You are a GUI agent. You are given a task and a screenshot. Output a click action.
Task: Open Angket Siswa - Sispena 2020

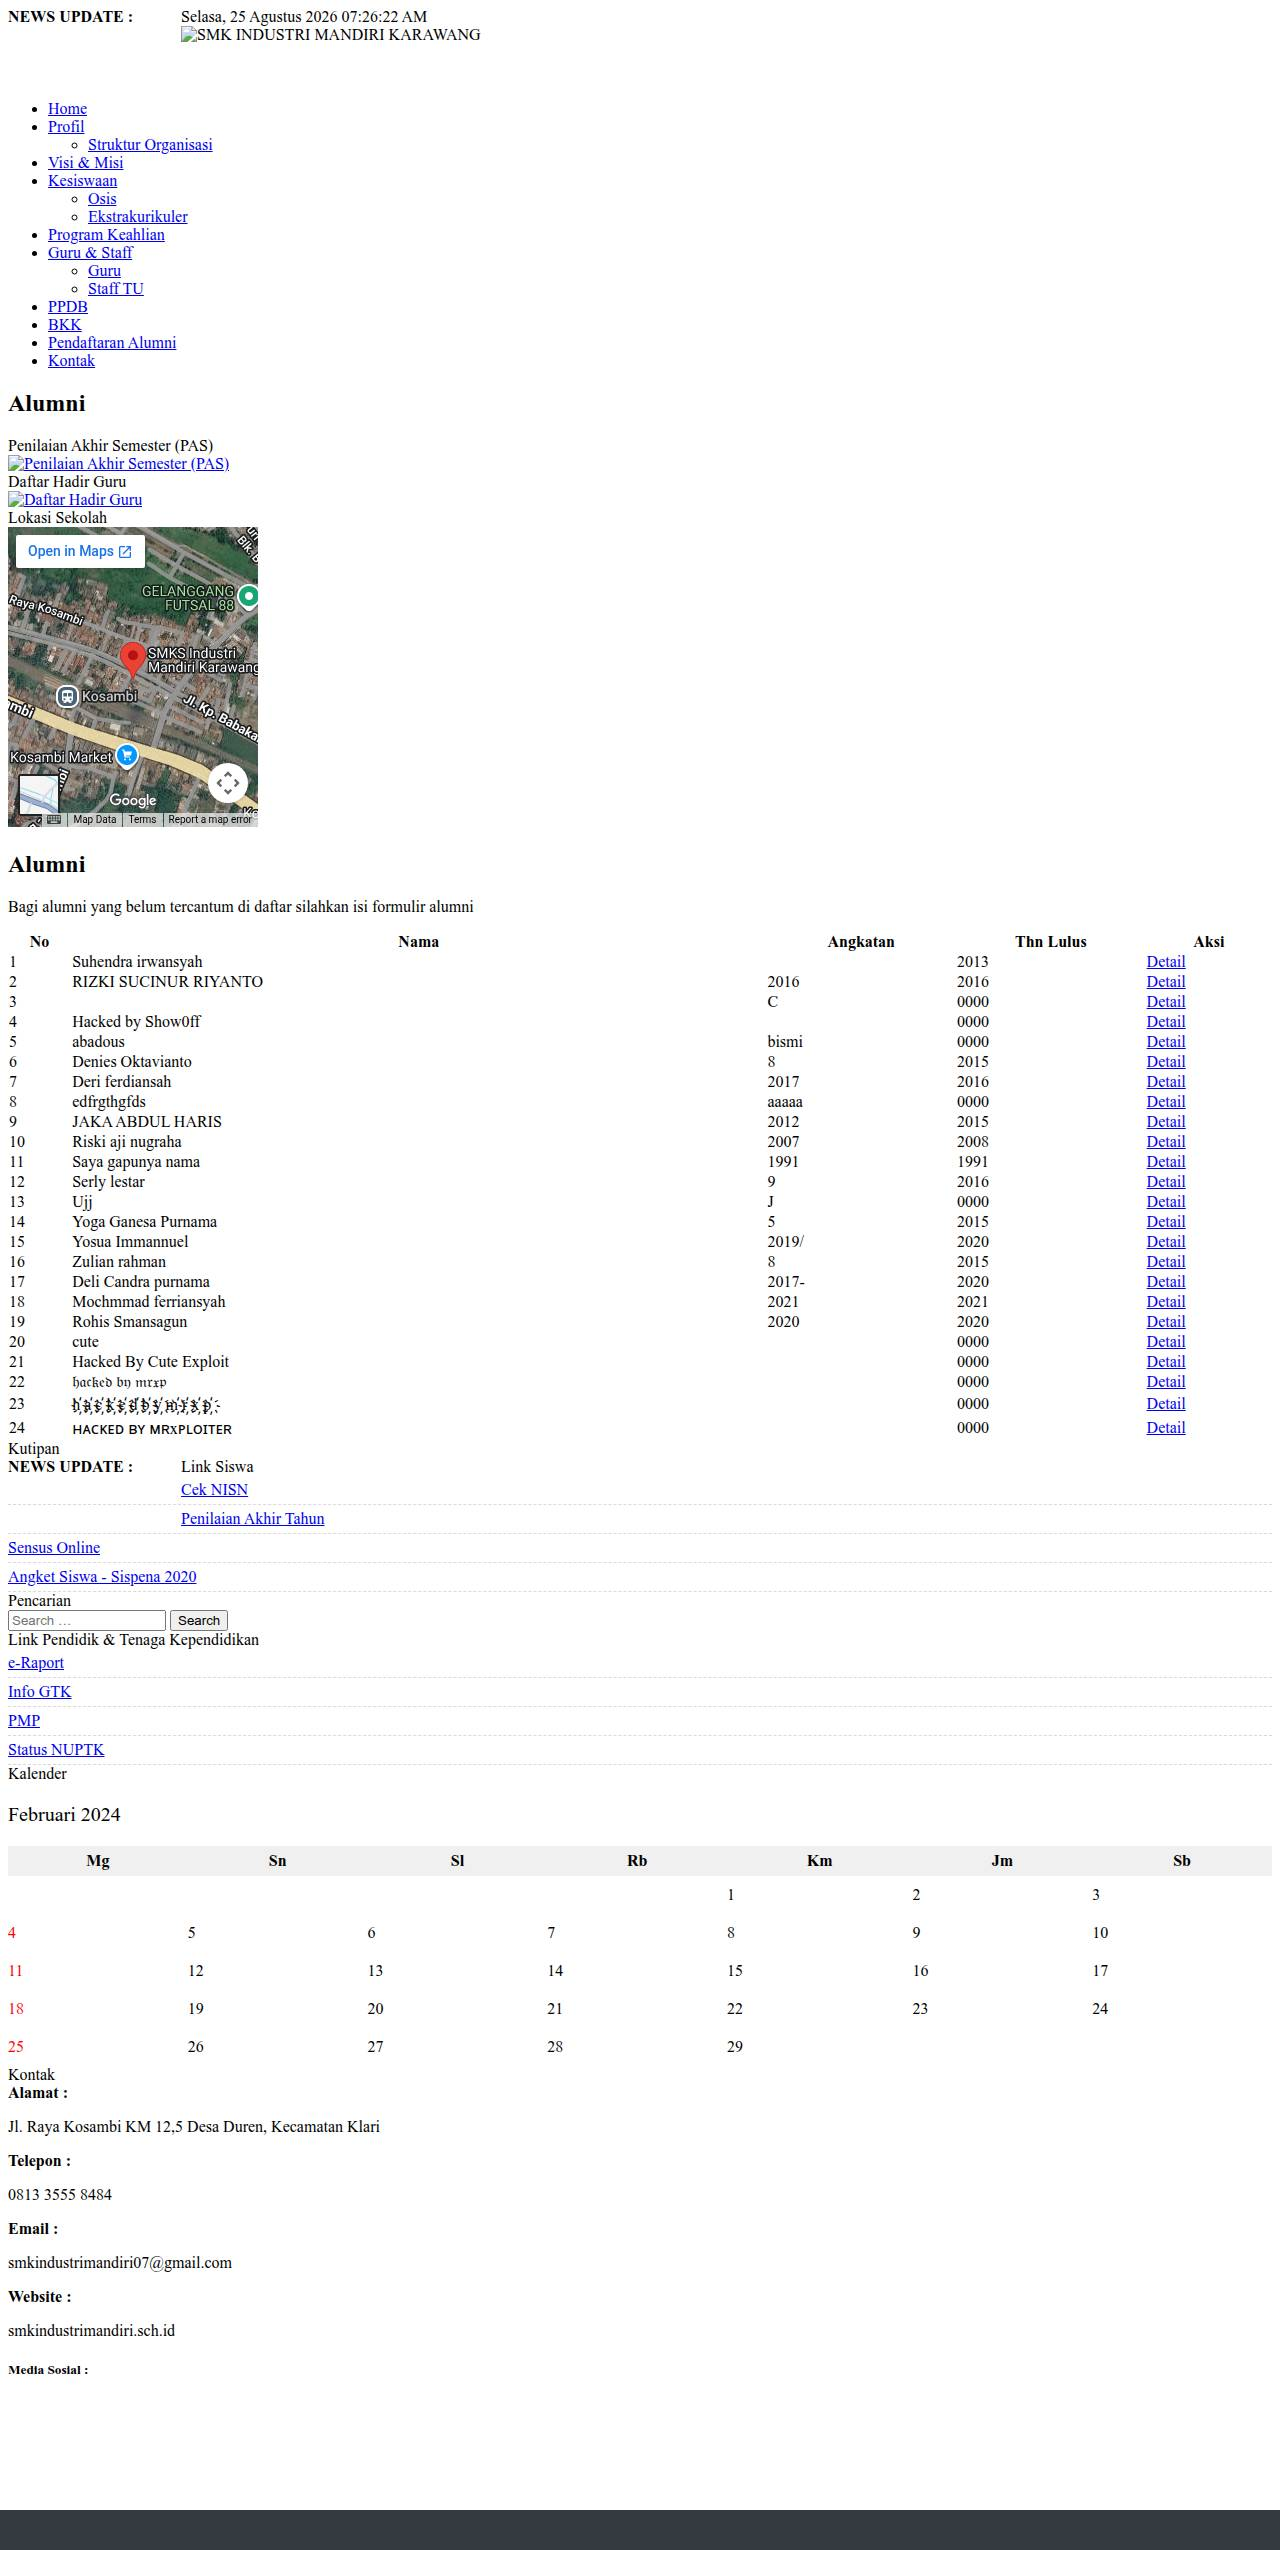(x=102, y=1577)
